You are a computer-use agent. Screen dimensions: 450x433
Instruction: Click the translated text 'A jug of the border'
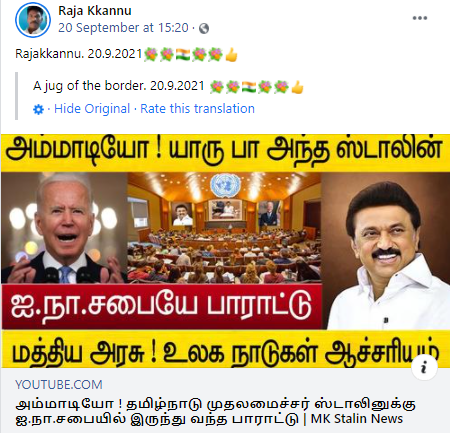click(x=118, y=86)
